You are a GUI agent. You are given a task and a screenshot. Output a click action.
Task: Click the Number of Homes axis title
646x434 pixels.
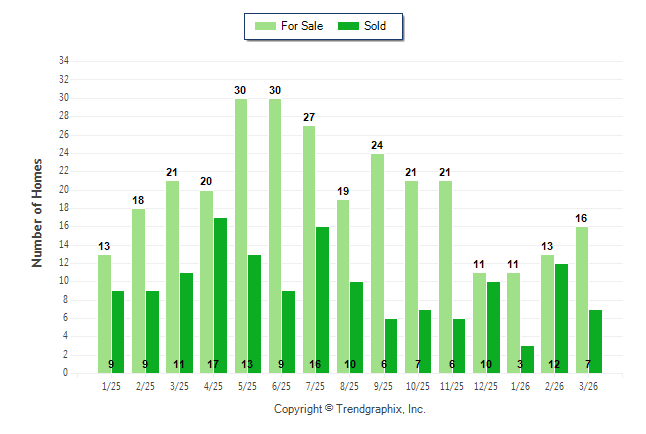point(38,212)
